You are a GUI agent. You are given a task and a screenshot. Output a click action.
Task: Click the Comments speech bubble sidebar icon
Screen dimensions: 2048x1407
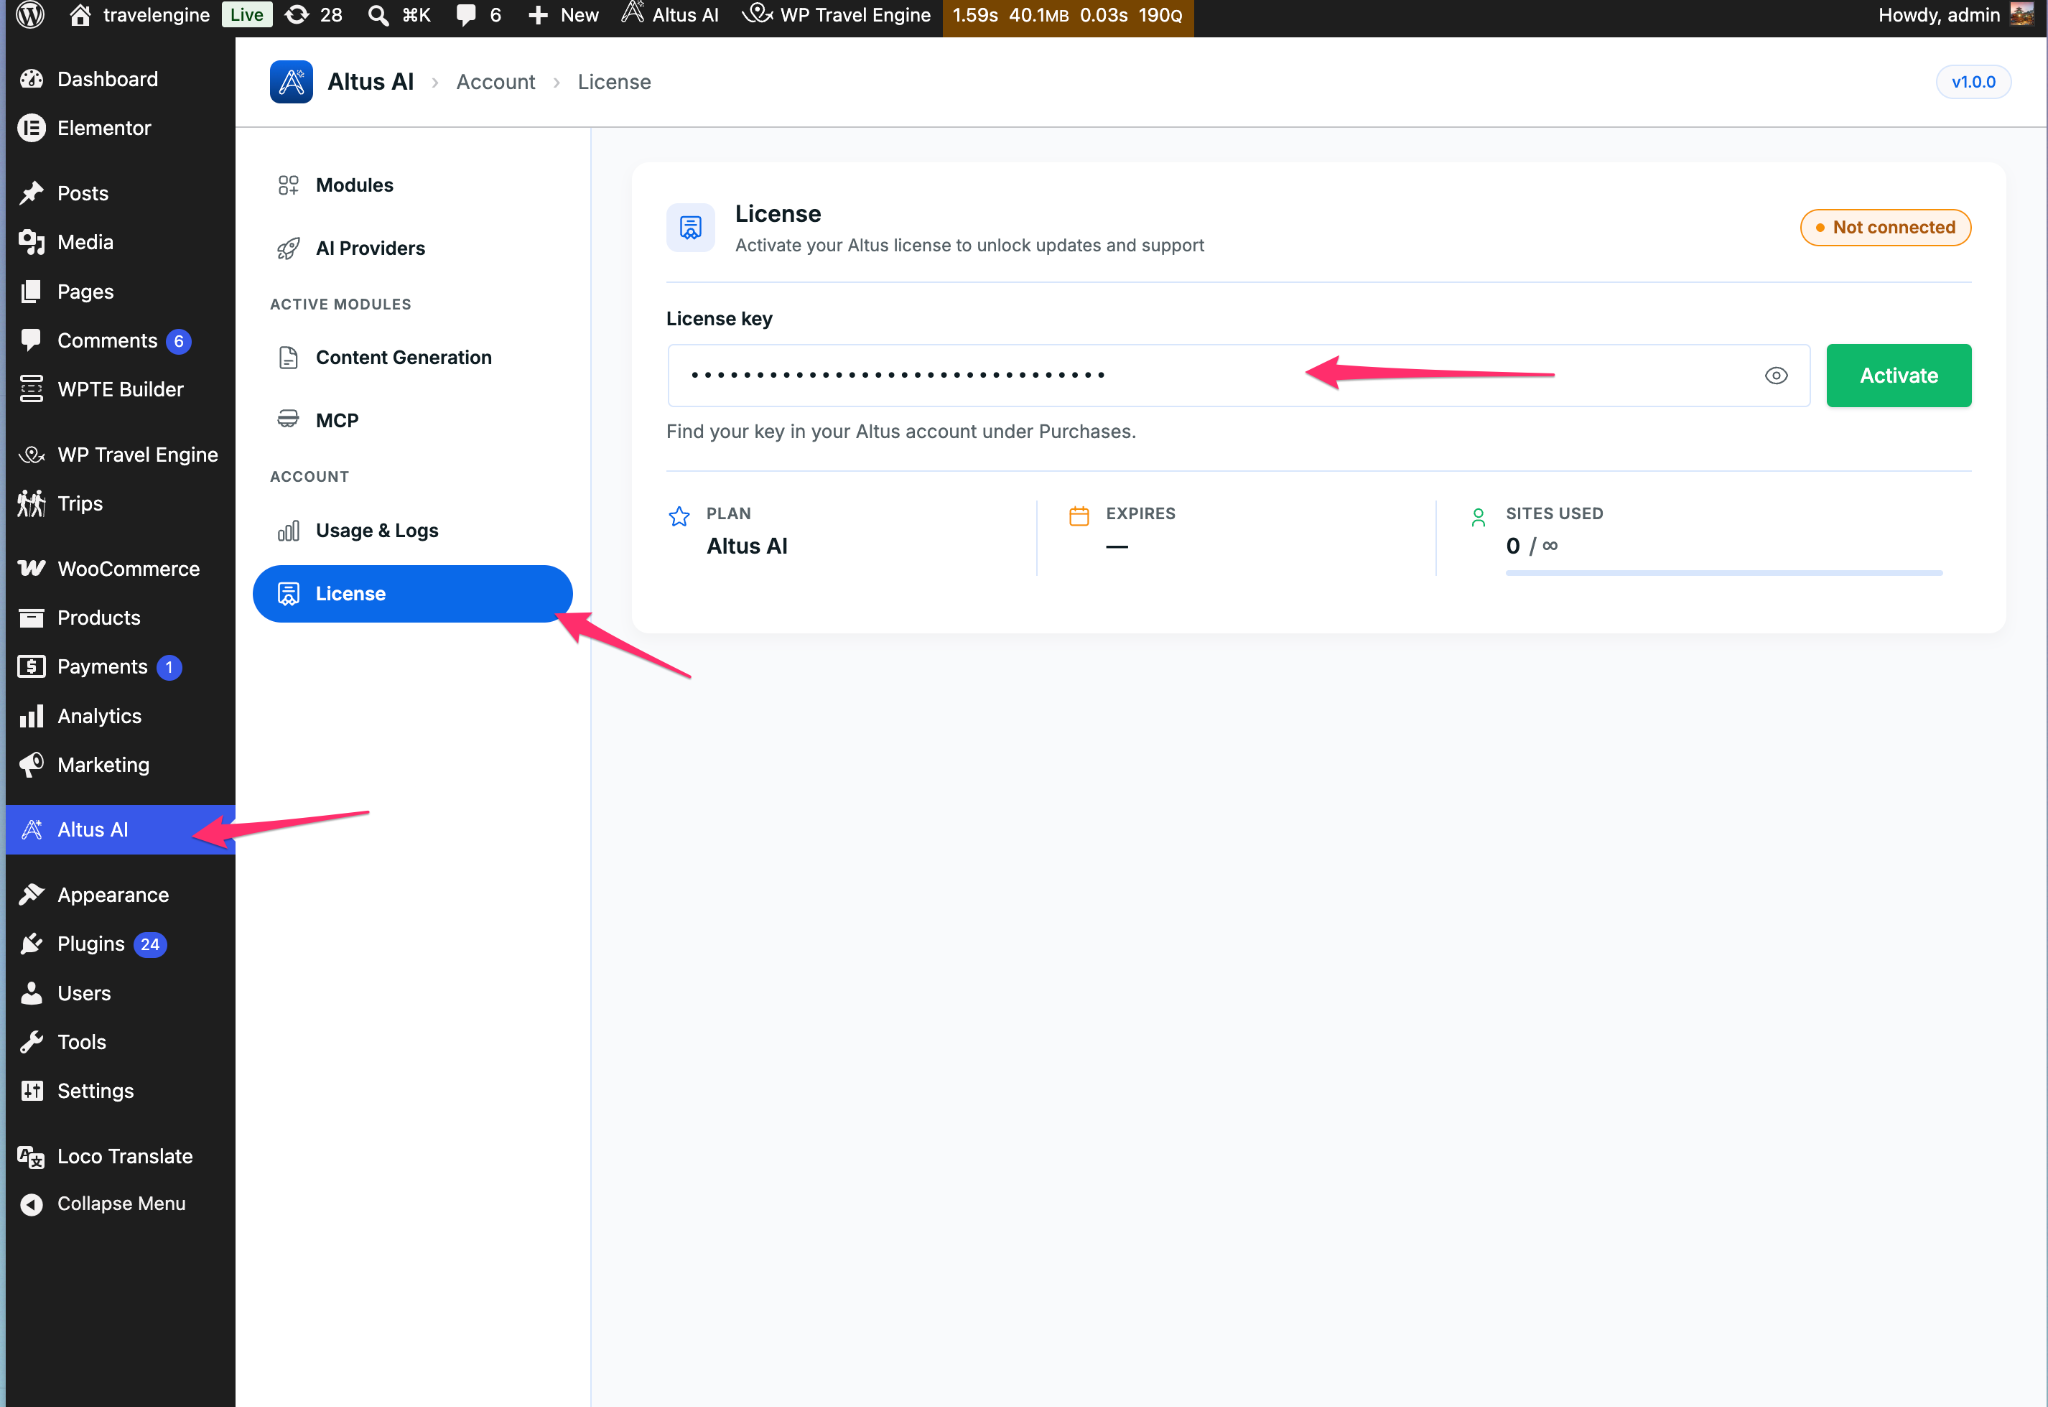pyautogui.click(x=32, y=340)
